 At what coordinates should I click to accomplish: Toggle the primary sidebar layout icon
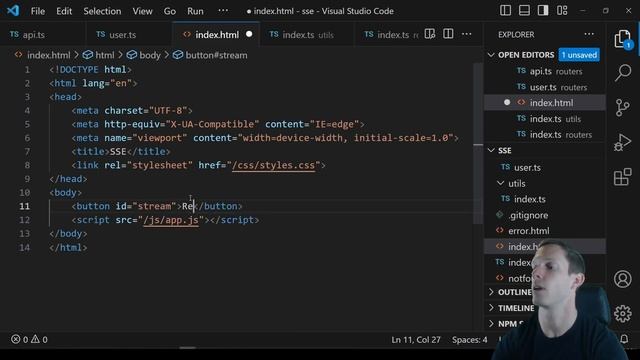click(505, 11)
